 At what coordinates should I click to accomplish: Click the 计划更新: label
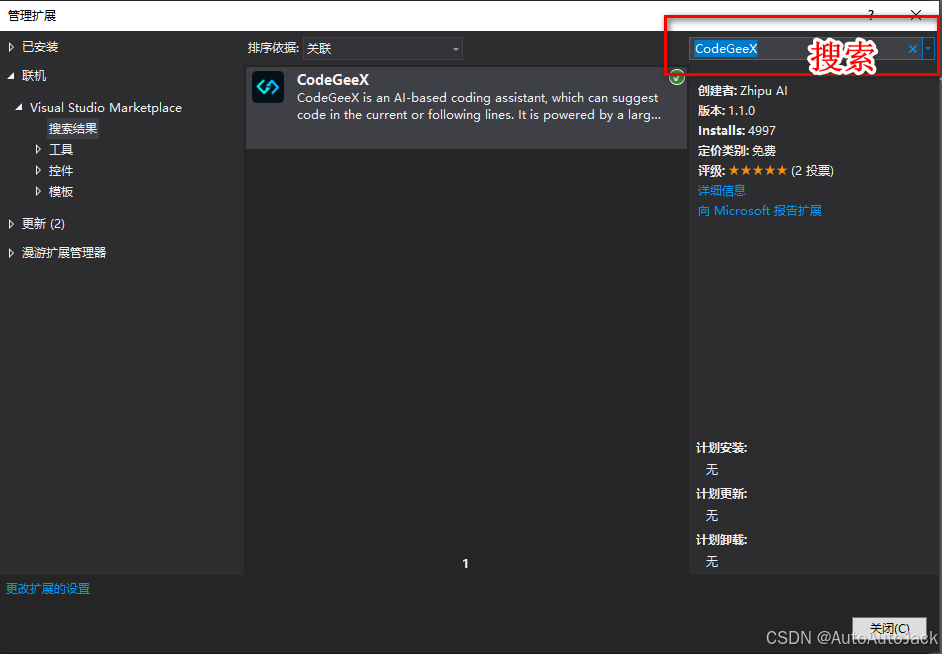(x=722, y=494)
